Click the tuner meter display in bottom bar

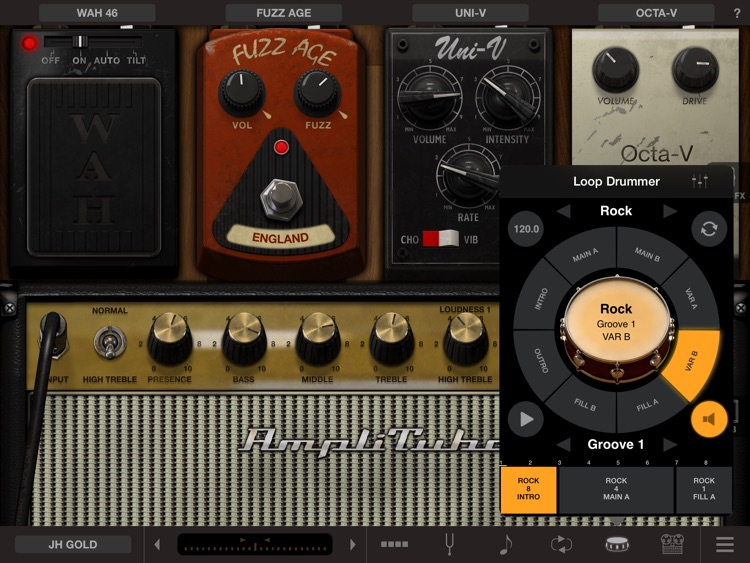tap(254, 544)
